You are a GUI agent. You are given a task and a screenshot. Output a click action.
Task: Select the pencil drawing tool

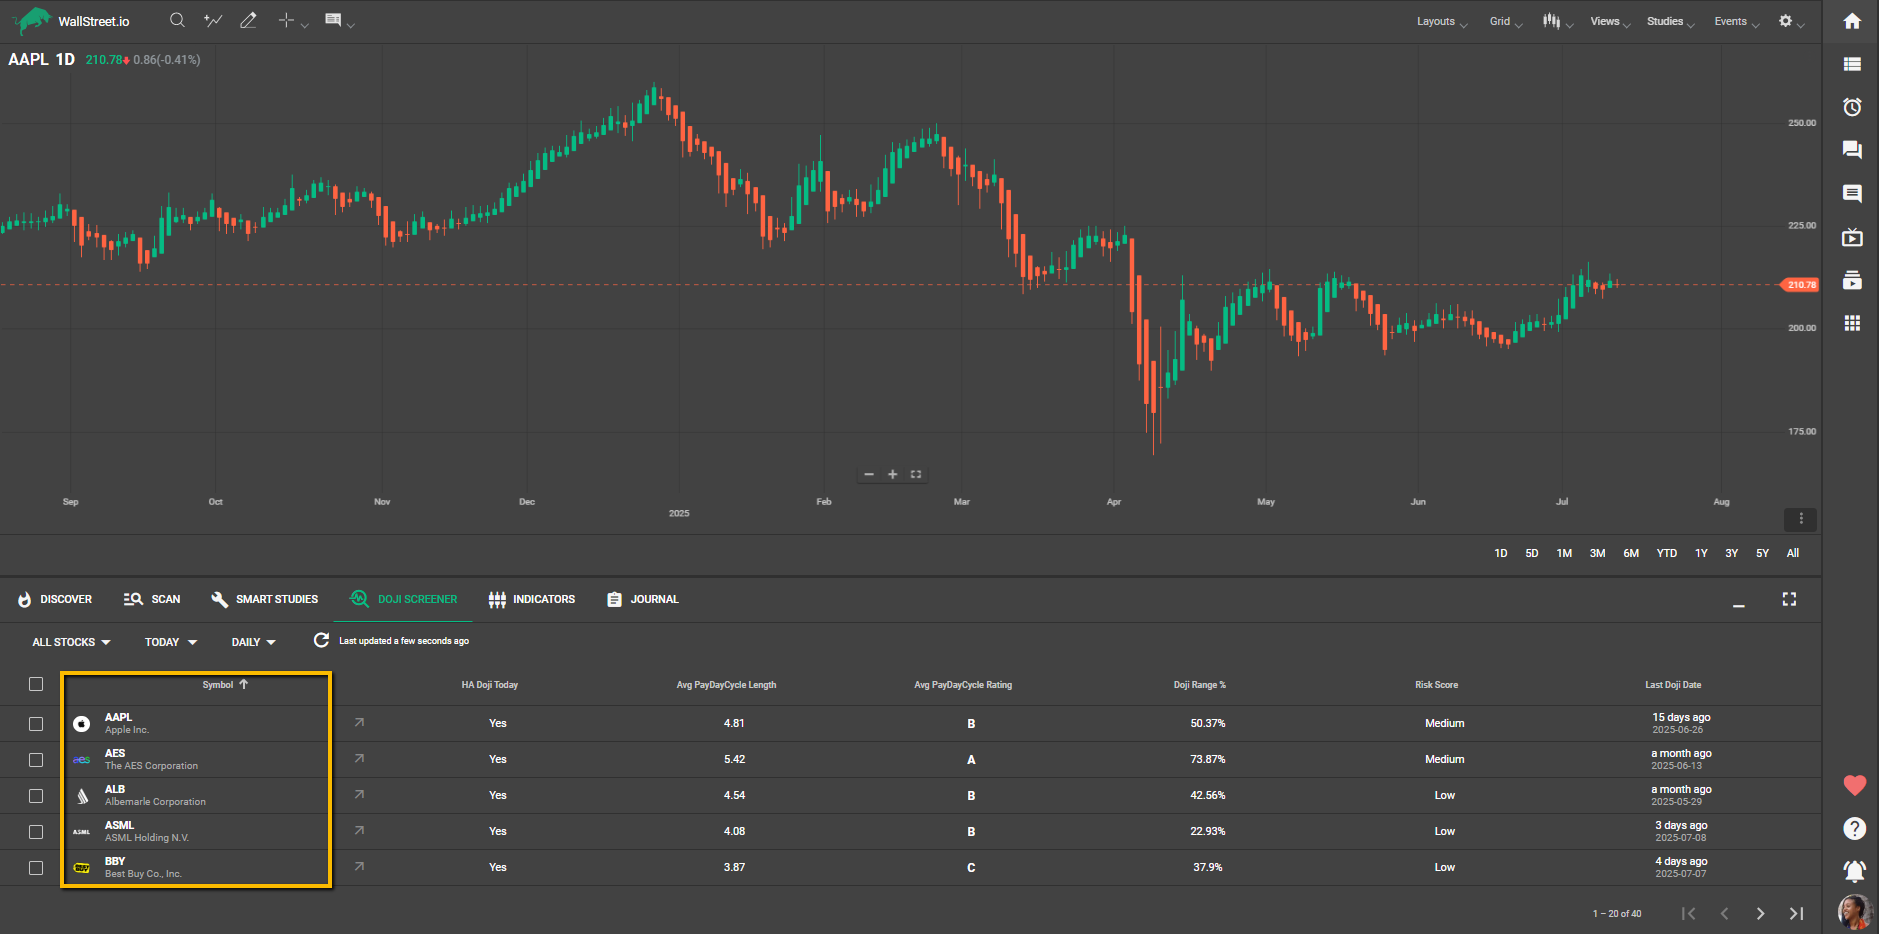point(248,20)
